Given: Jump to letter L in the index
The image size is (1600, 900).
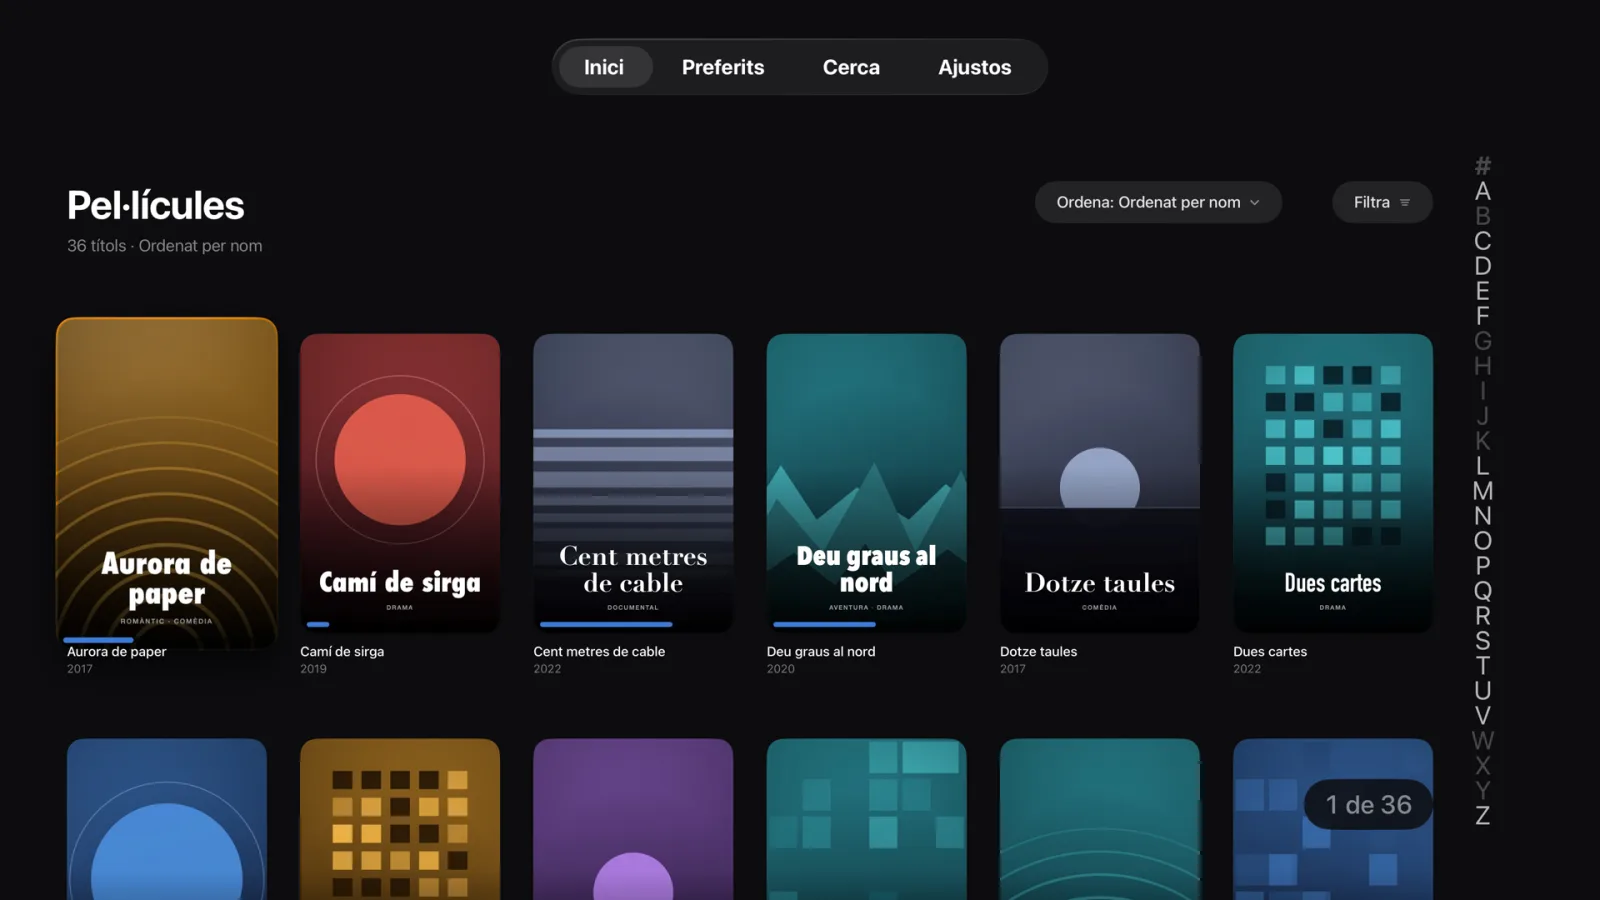Looking at the screenshot, I should tap(1483, 466).
